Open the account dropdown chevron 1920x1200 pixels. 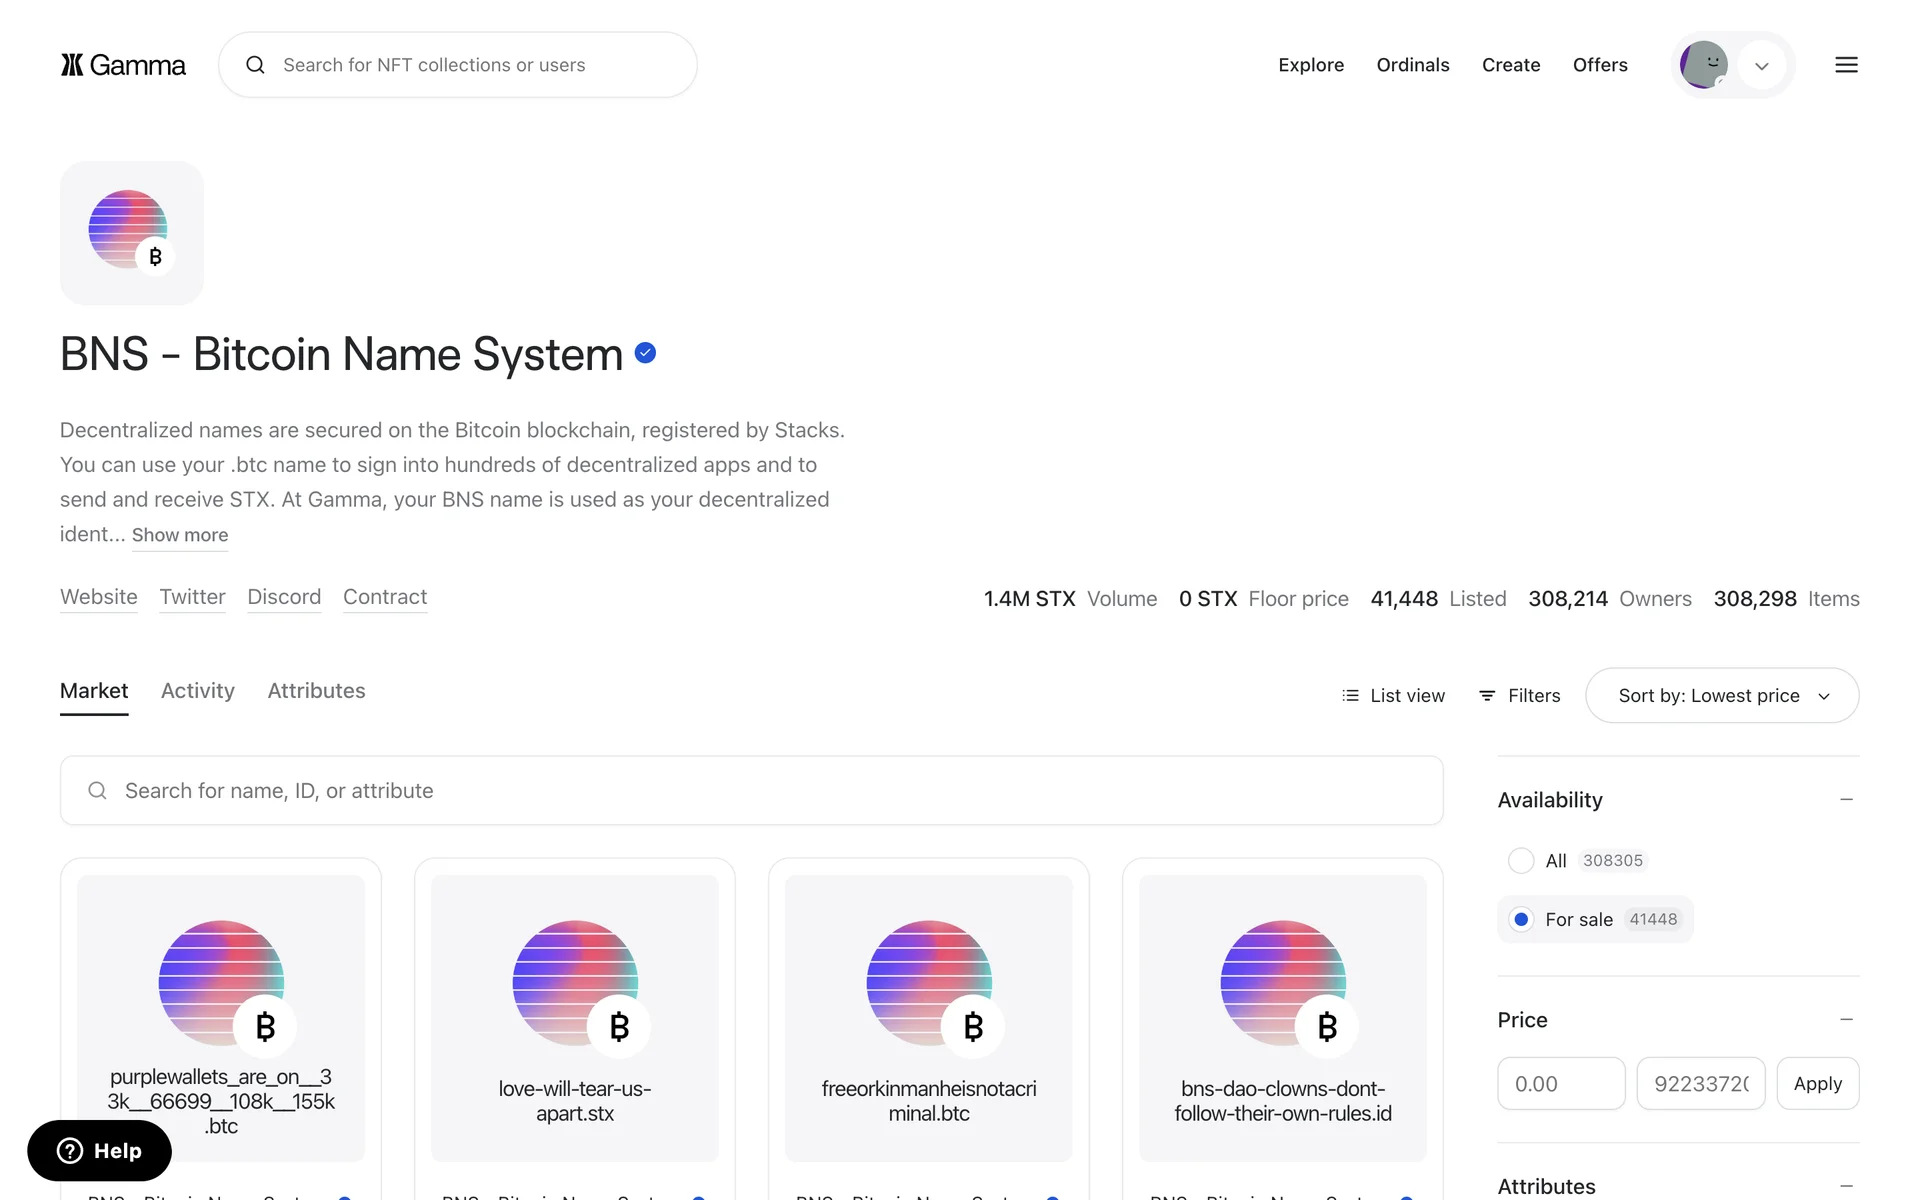[x=1762, y=66]
